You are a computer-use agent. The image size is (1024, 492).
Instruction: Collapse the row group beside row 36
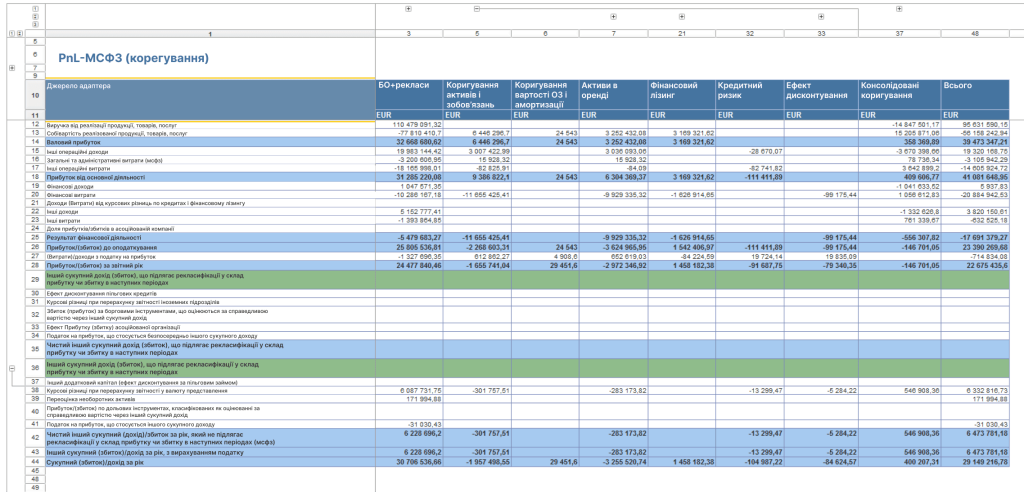coord(12,369)
